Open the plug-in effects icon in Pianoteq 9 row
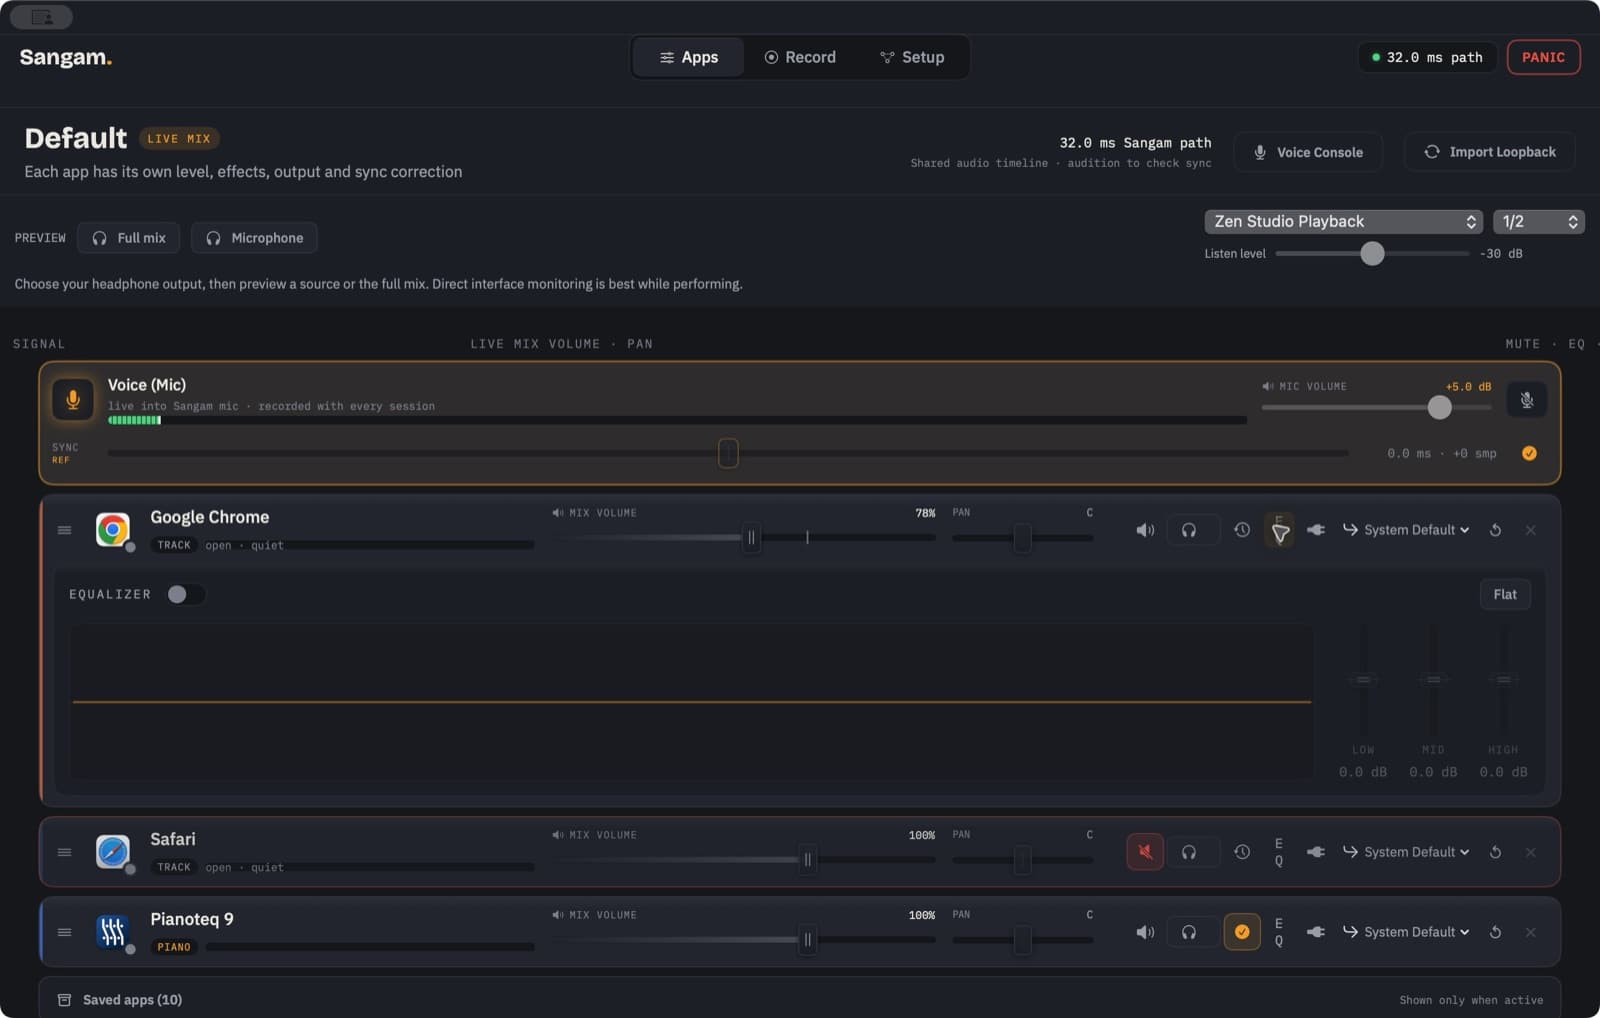 (1316, 932)
